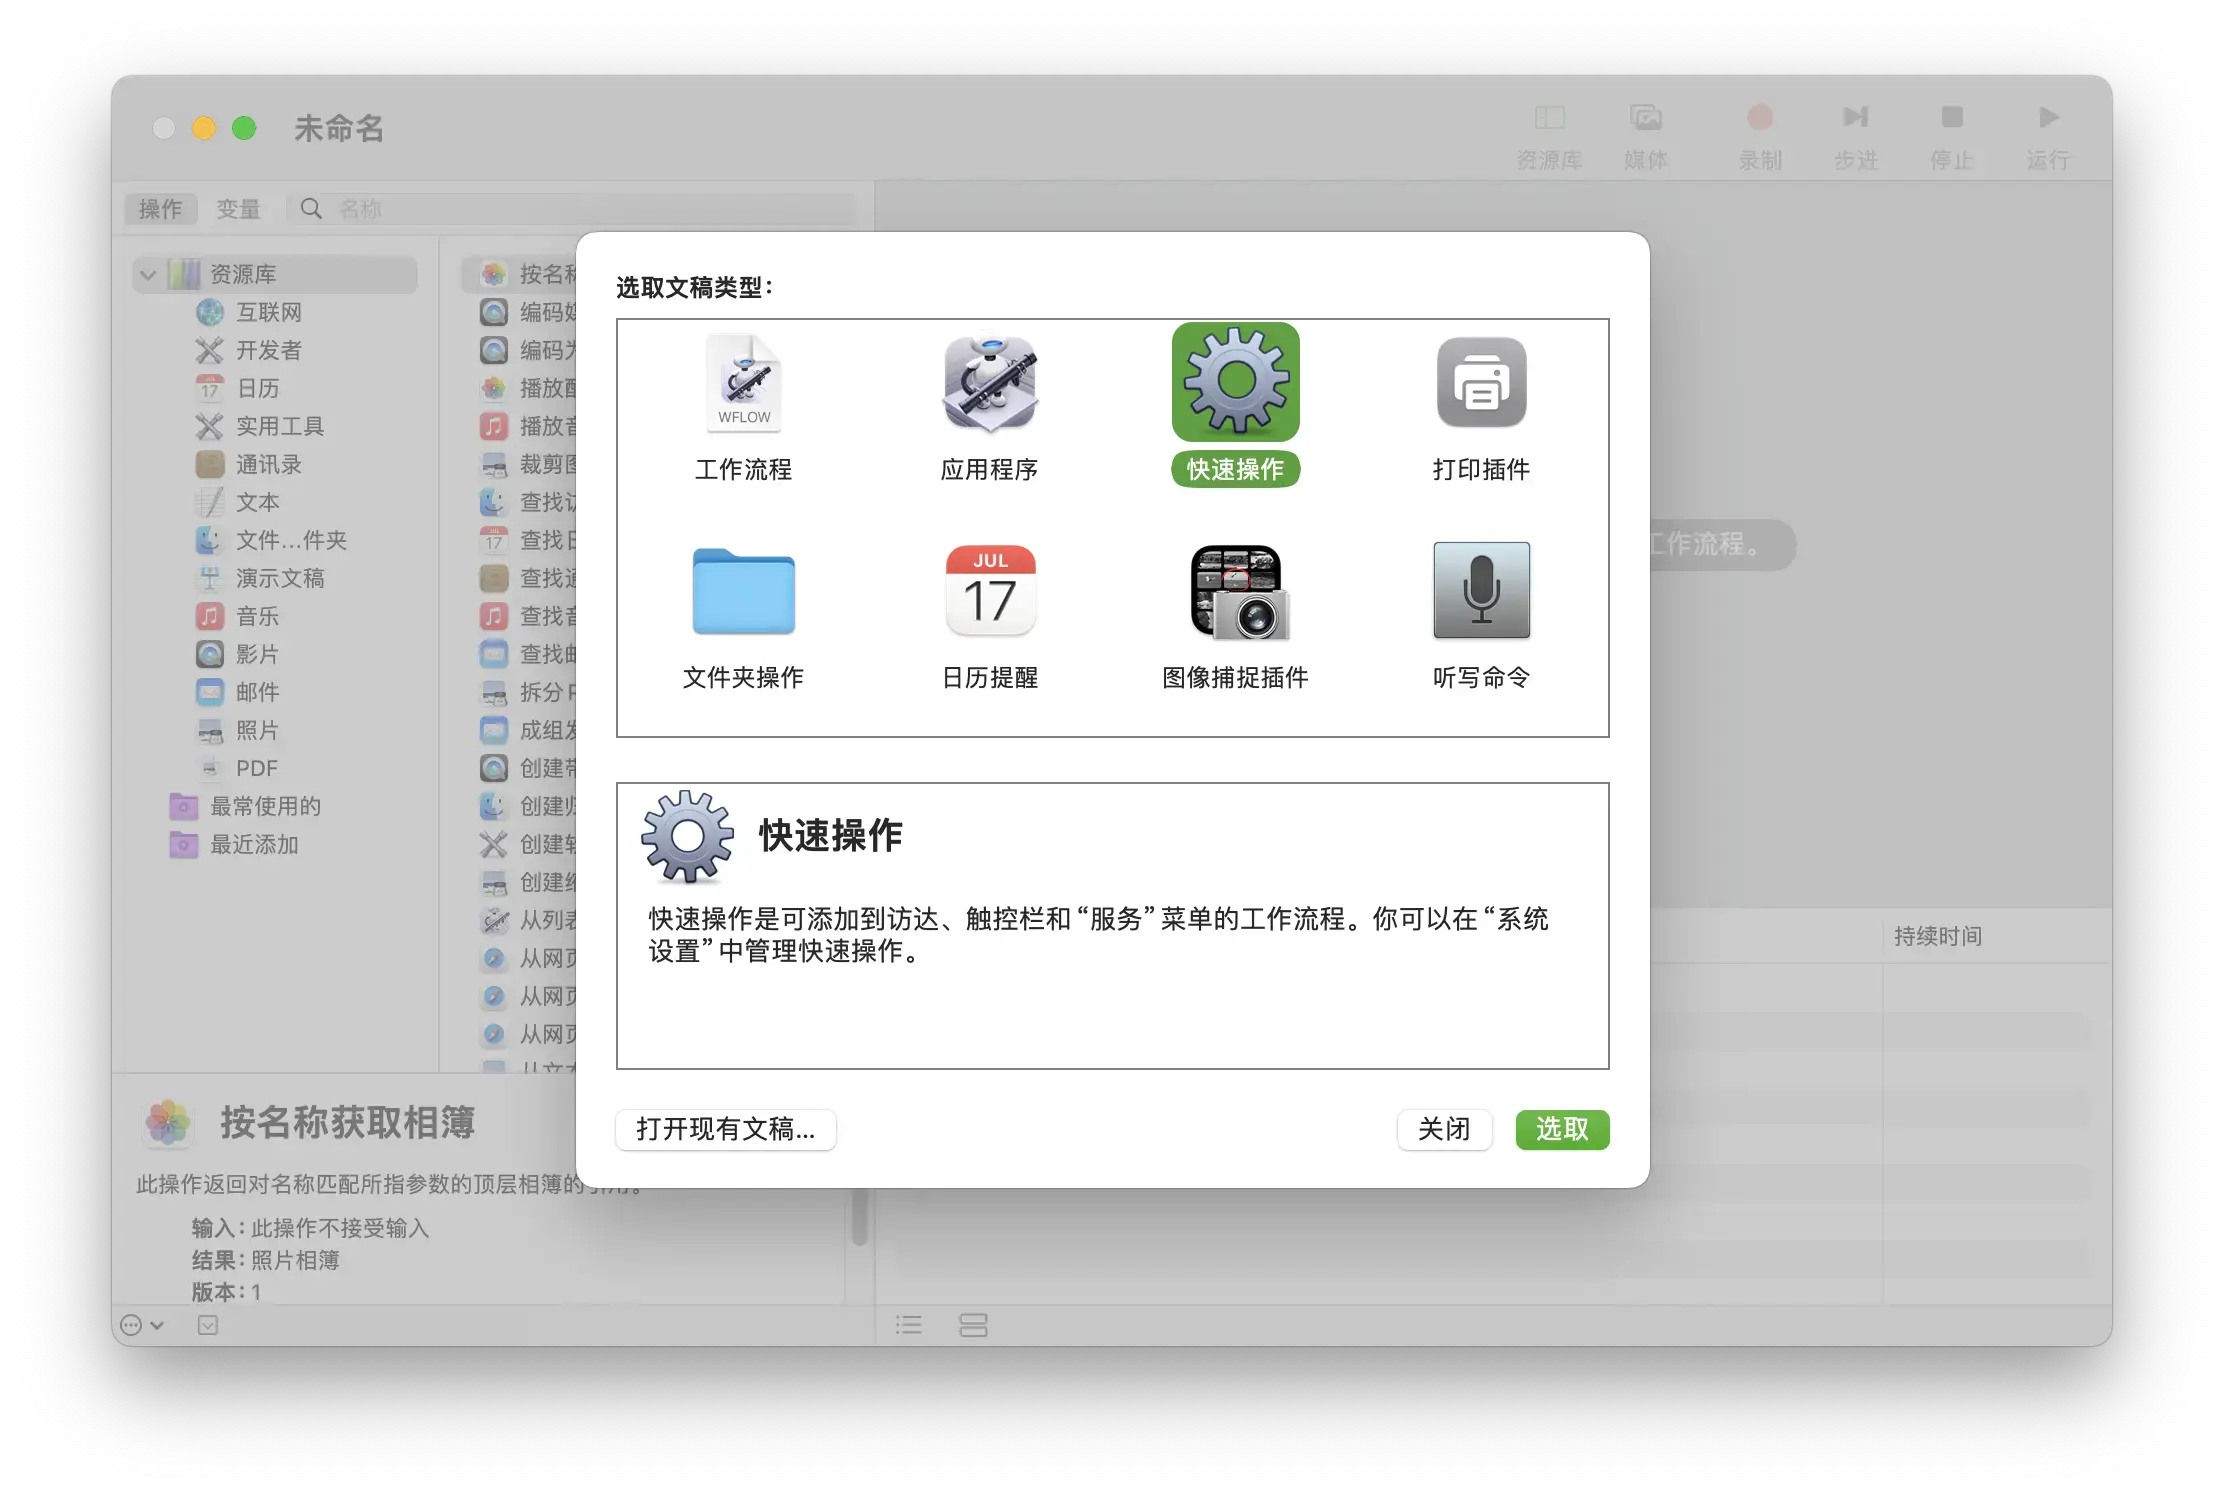Click the 关闭 button to dismiss the dialog
This screenshot has width=2224, height=1494.
(1444, 1130)
